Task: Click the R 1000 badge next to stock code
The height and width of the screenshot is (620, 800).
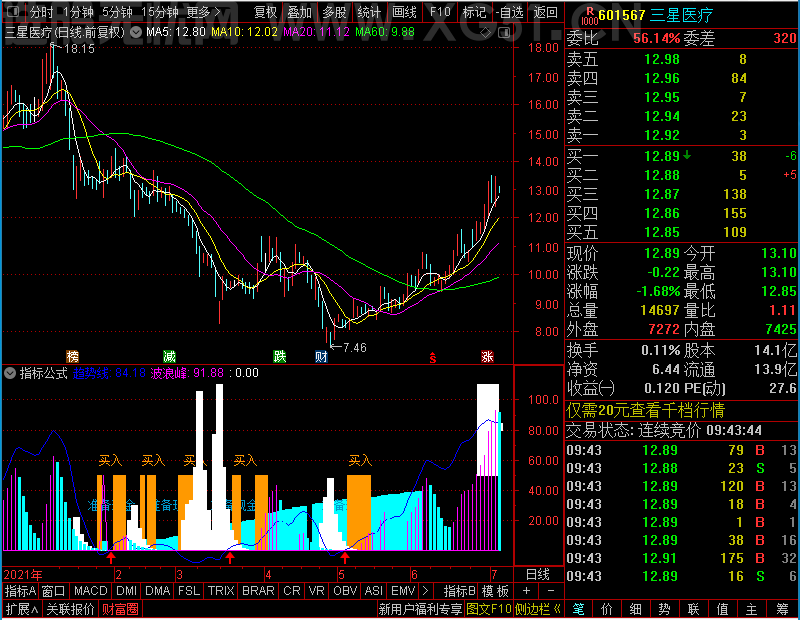Action: click(589, 16)
